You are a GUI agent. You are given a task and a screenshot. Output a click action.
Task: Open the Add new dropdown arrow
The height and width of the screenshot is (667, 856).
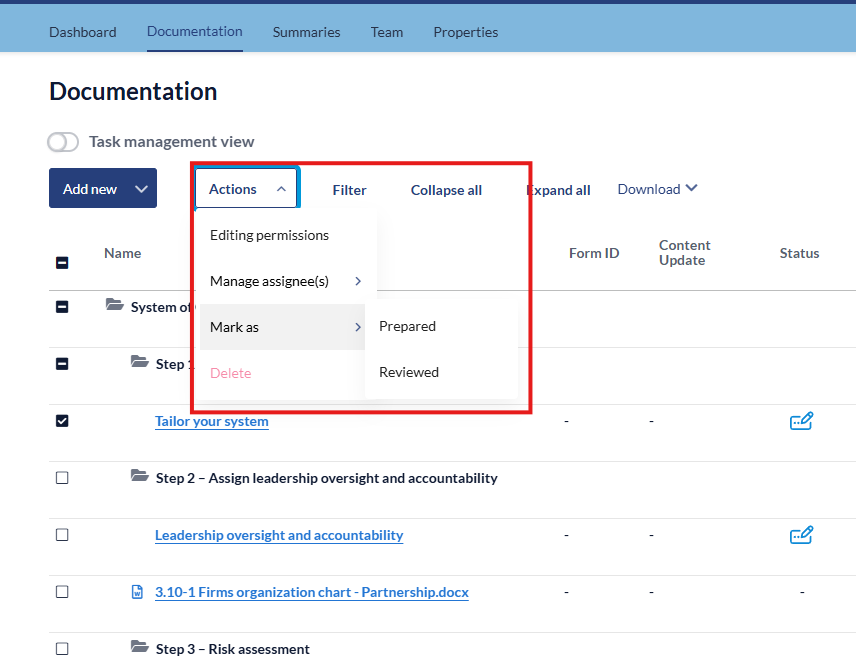coord(141,189)
